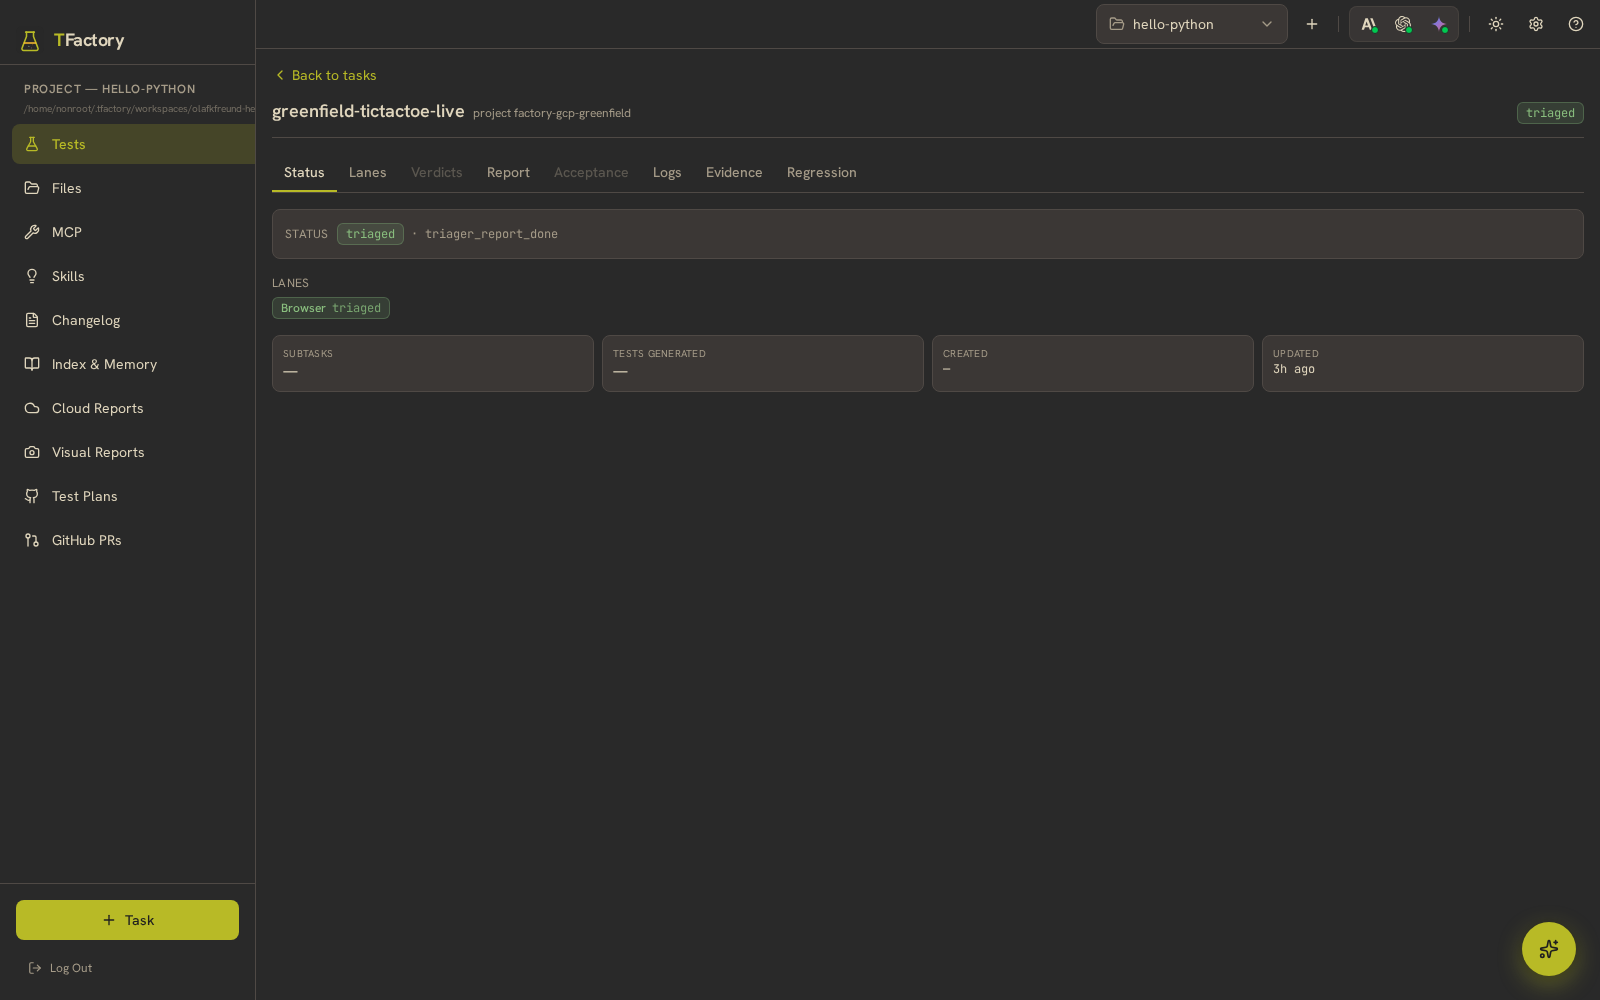Open the floating AI assistant sparkle button
The width and height of the screenshot is (1600, 1000).
pos(1549,949)
